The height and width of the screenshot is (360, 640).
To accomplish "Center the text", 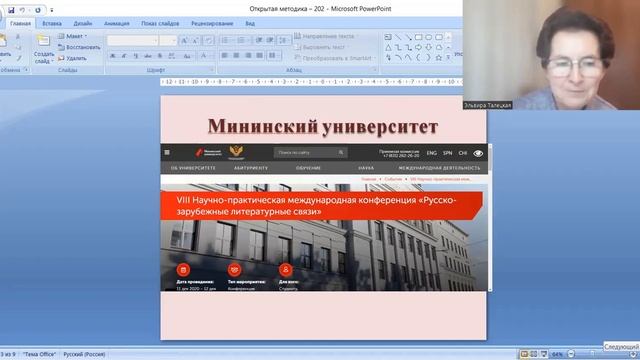I will [x=236, y=56].
